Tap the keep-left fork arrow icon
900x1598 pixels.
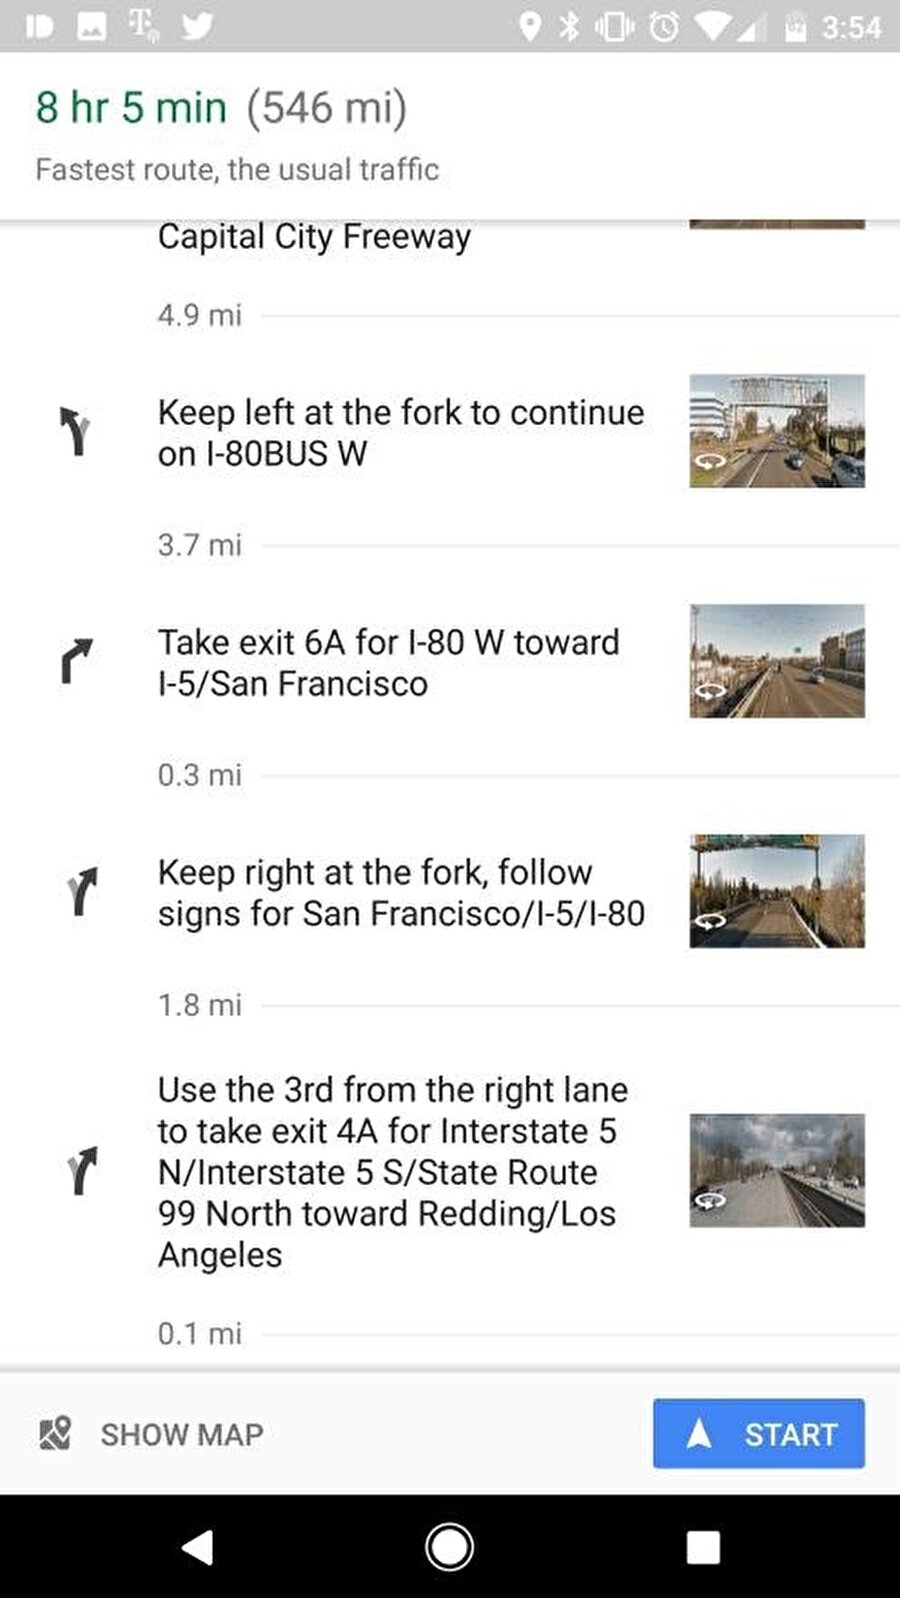[75, 432]
